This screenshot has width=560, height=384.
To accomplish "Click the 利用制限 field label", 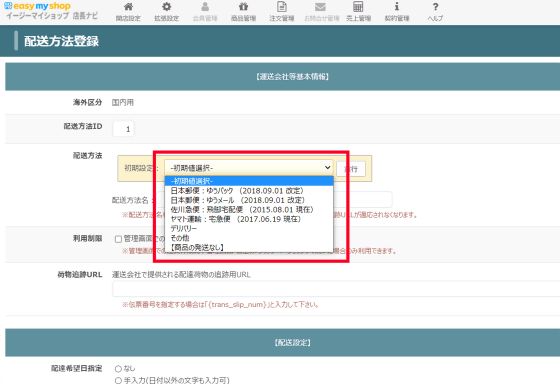I will tap(88, 238).
